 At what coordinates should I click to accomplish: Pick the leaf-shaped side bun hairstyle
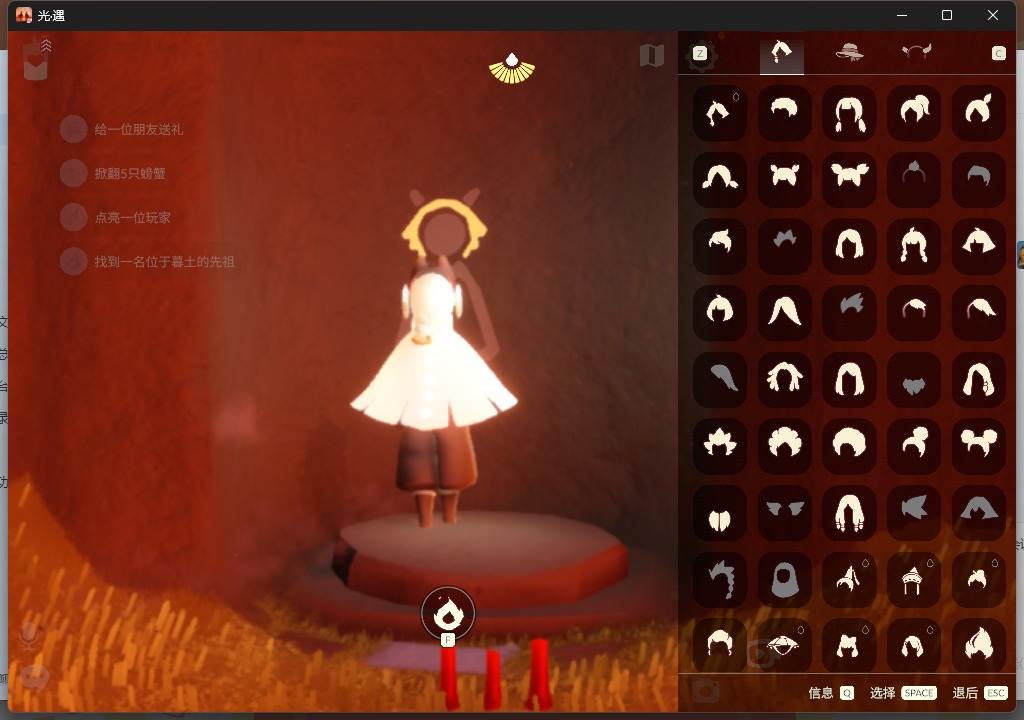click(x=978, y=113)
